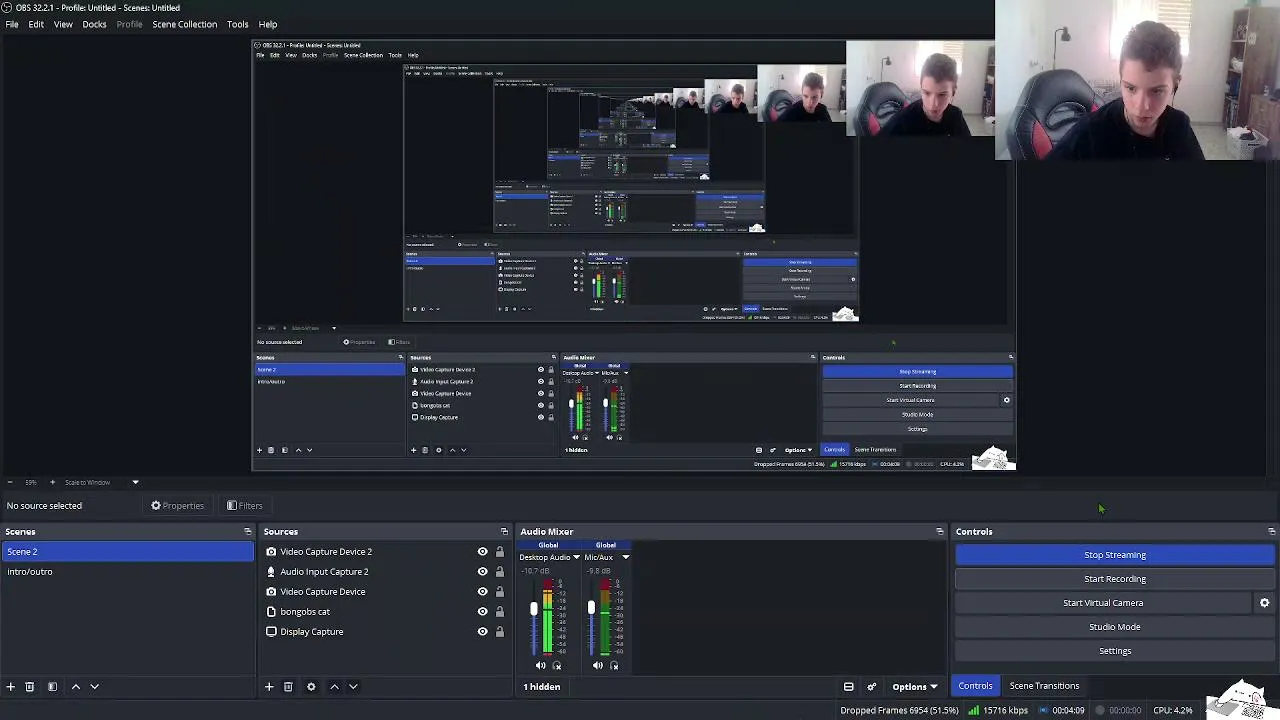Viewport: 1280px width, 720px height.
Task: Open the Scale to Window dropdown
Action: pyautogui.click(x=101, y=483)
